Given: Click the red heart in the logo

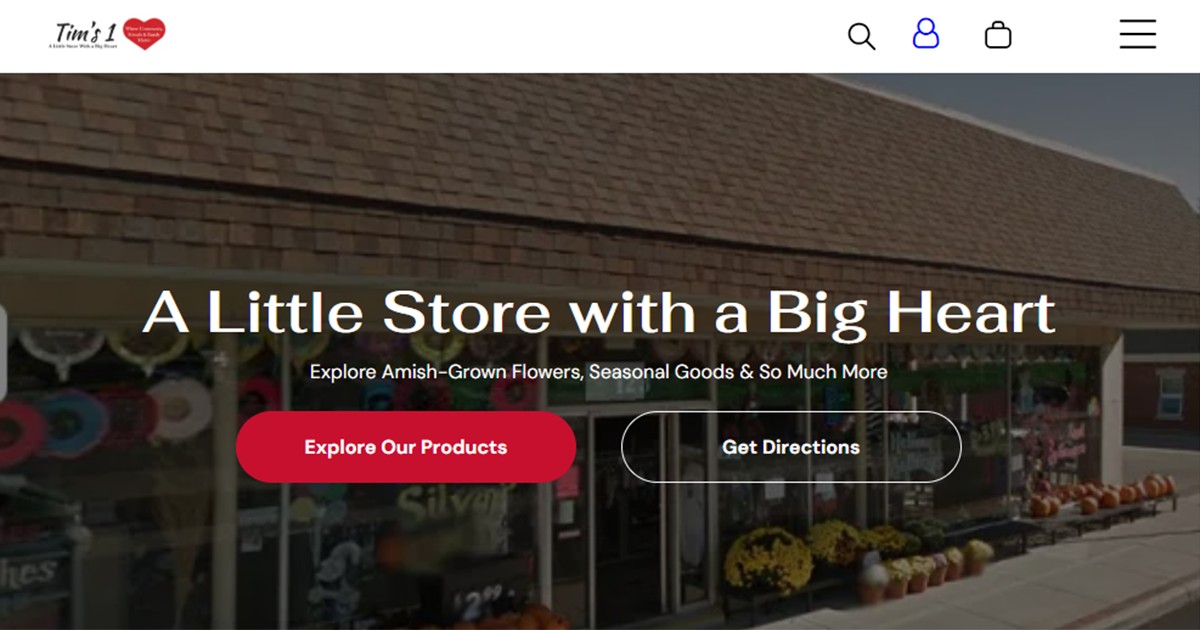Looking at the screenshot, I should [x=144, y=33].
